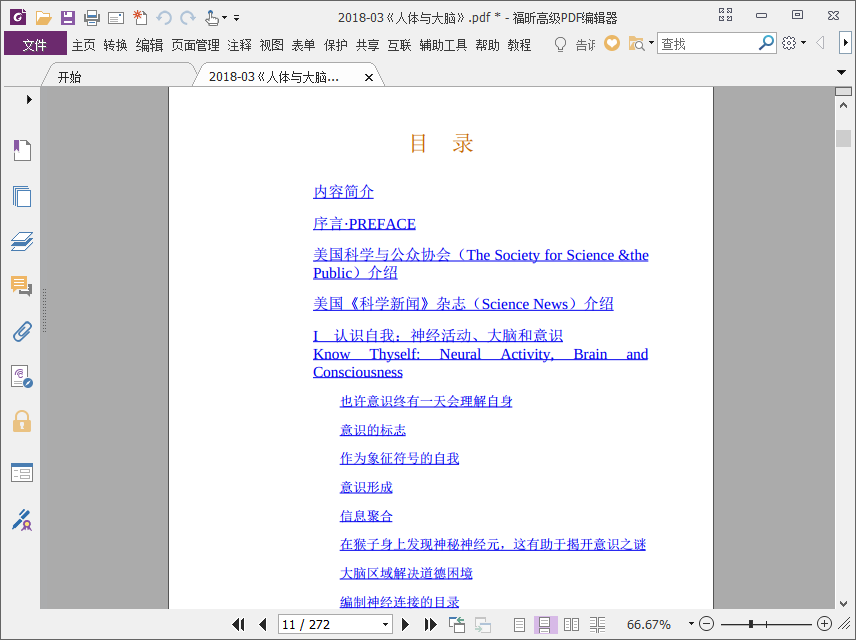Screen dimensions: 856x640
Task: Open the Form Fields panel in the sidebar
Action: pos(22,472)
